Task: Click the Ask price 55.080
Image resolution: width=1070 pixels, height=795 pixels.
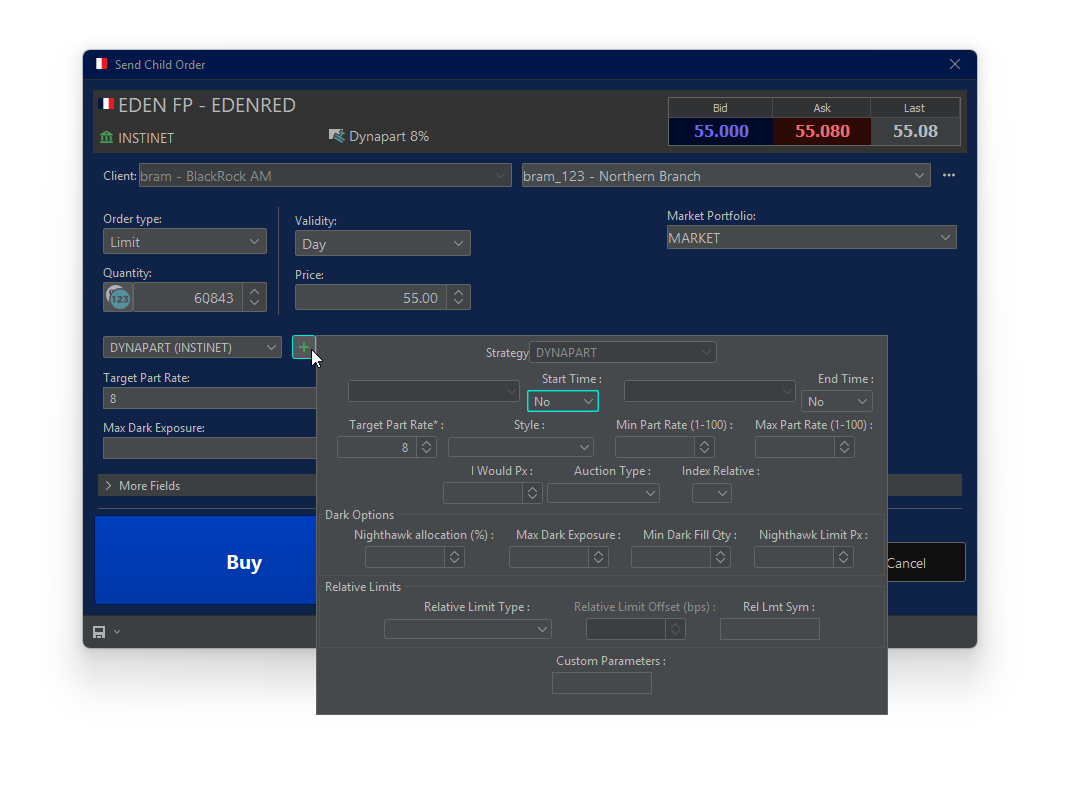Action: [822, 131]
